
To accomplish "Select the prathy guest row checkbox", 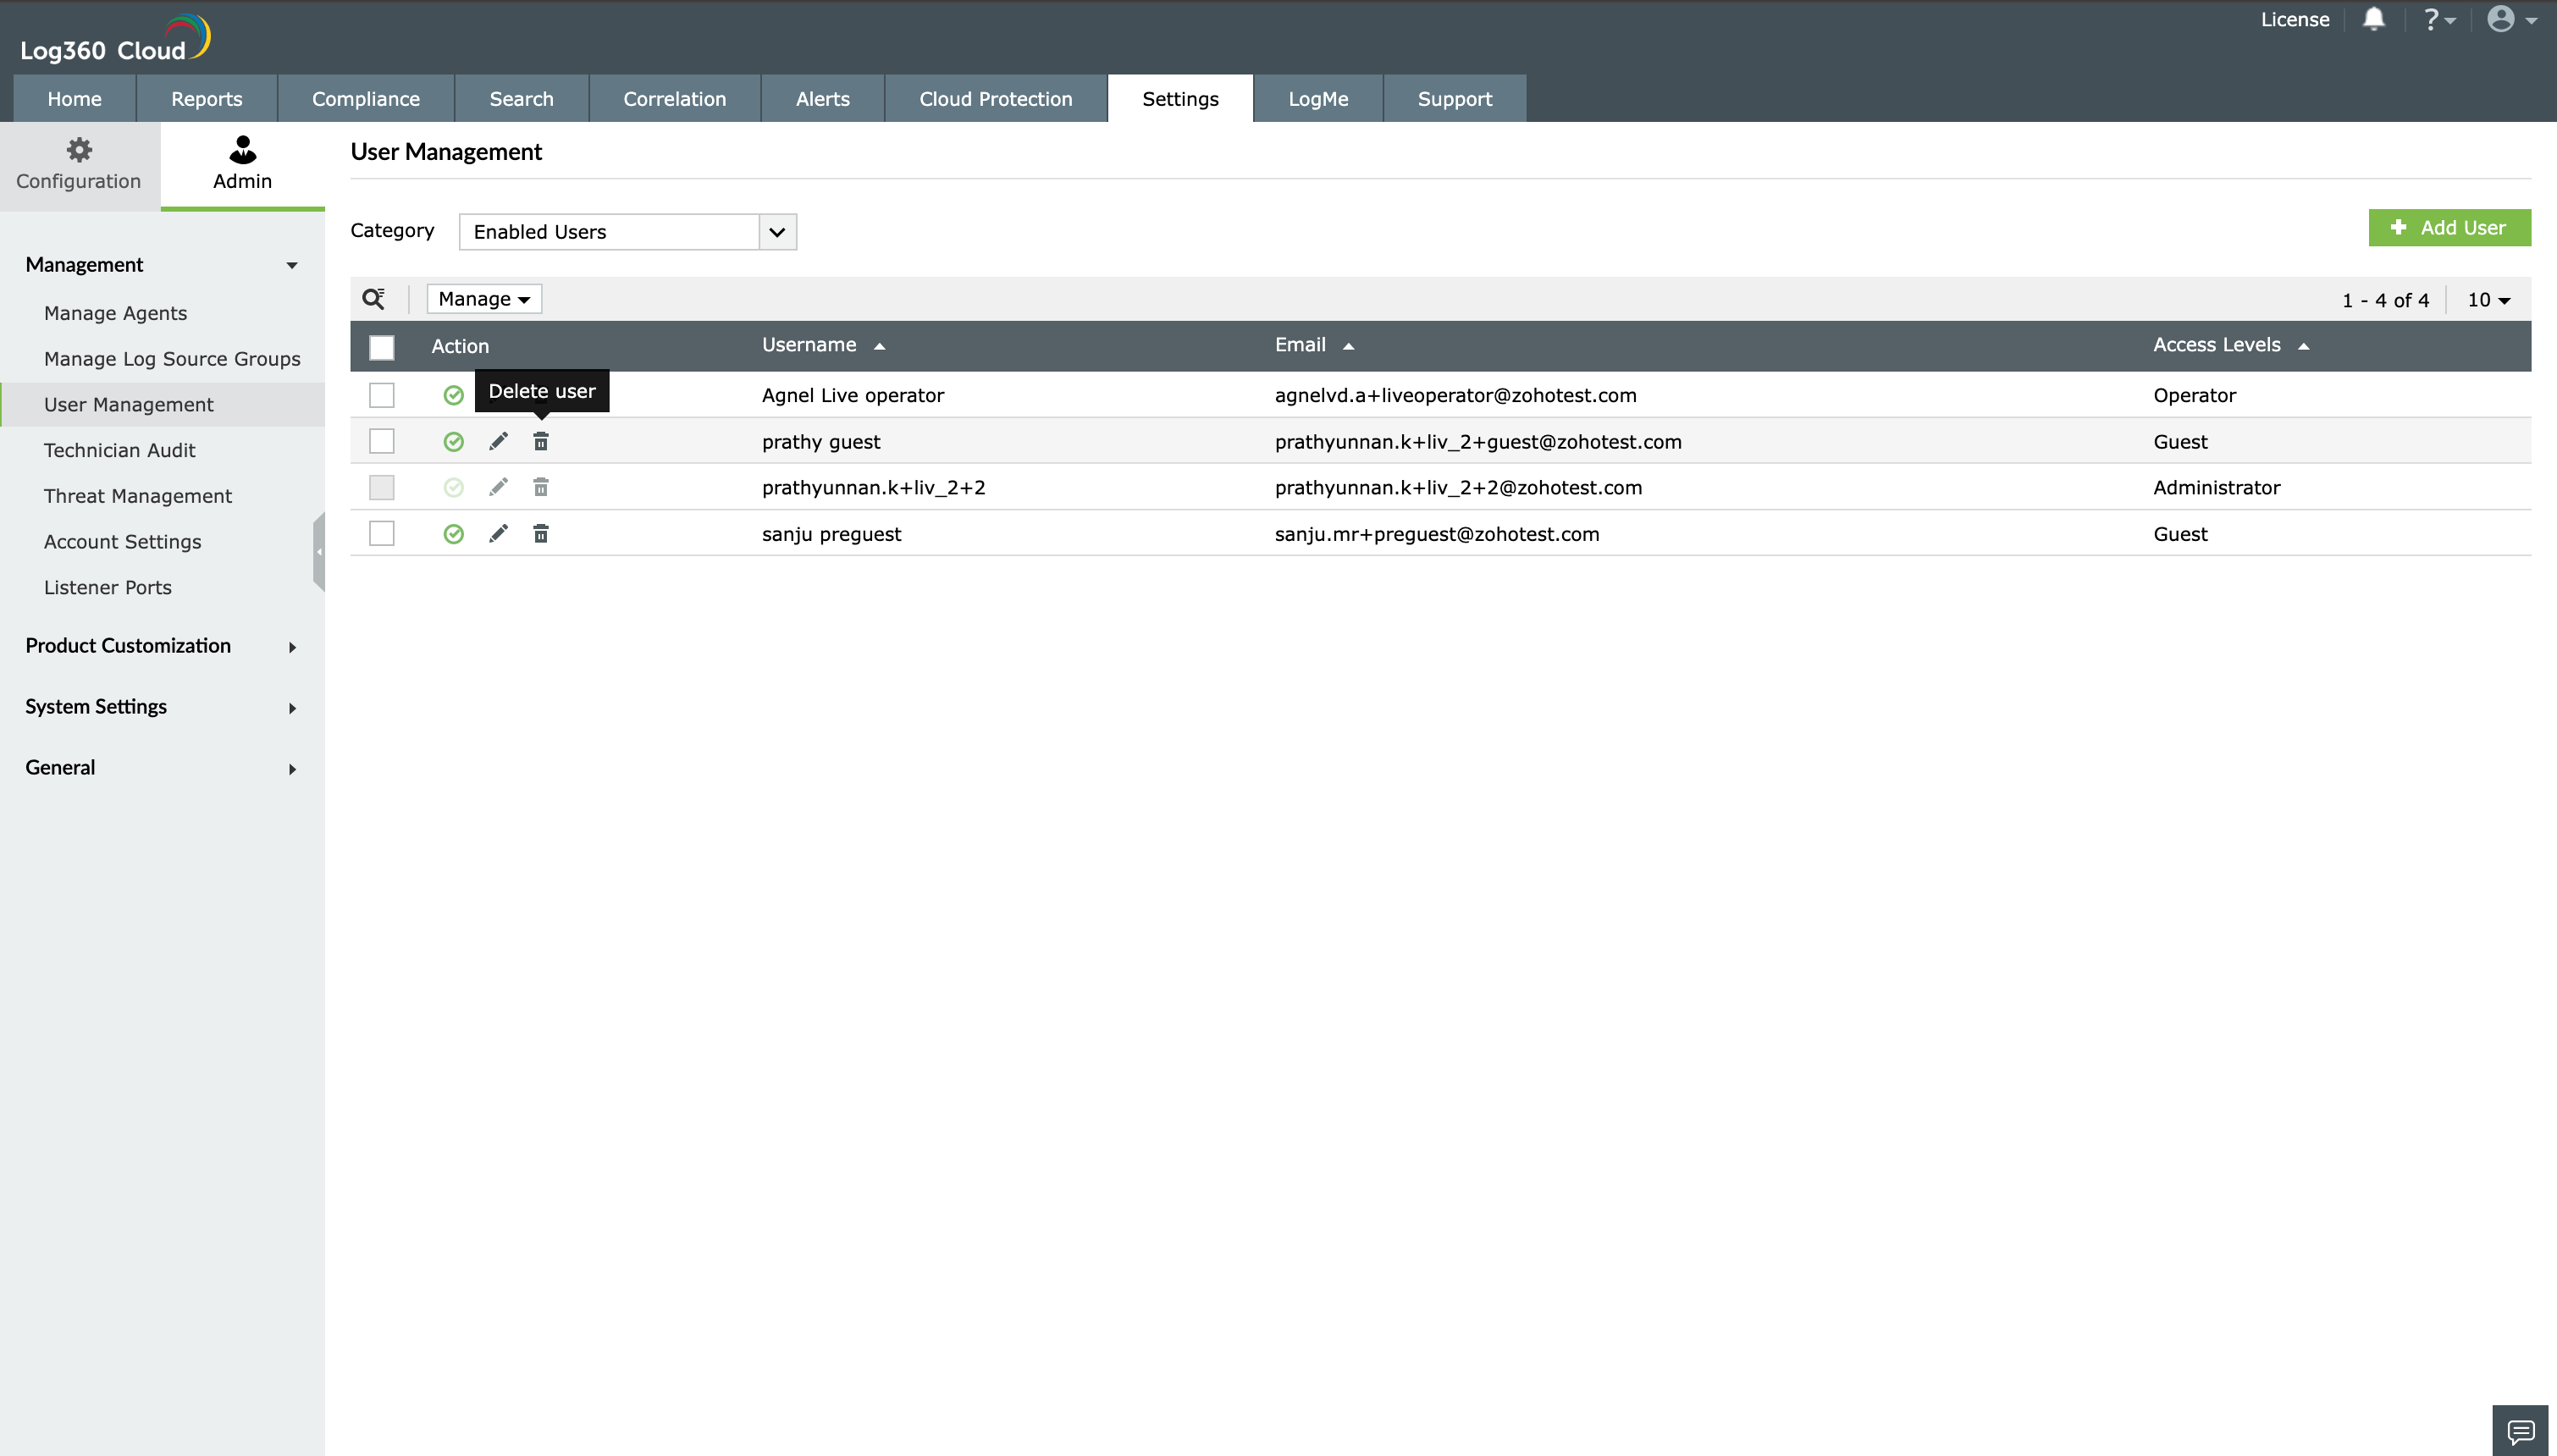I will pyautogui.click(x=382, y=441).
